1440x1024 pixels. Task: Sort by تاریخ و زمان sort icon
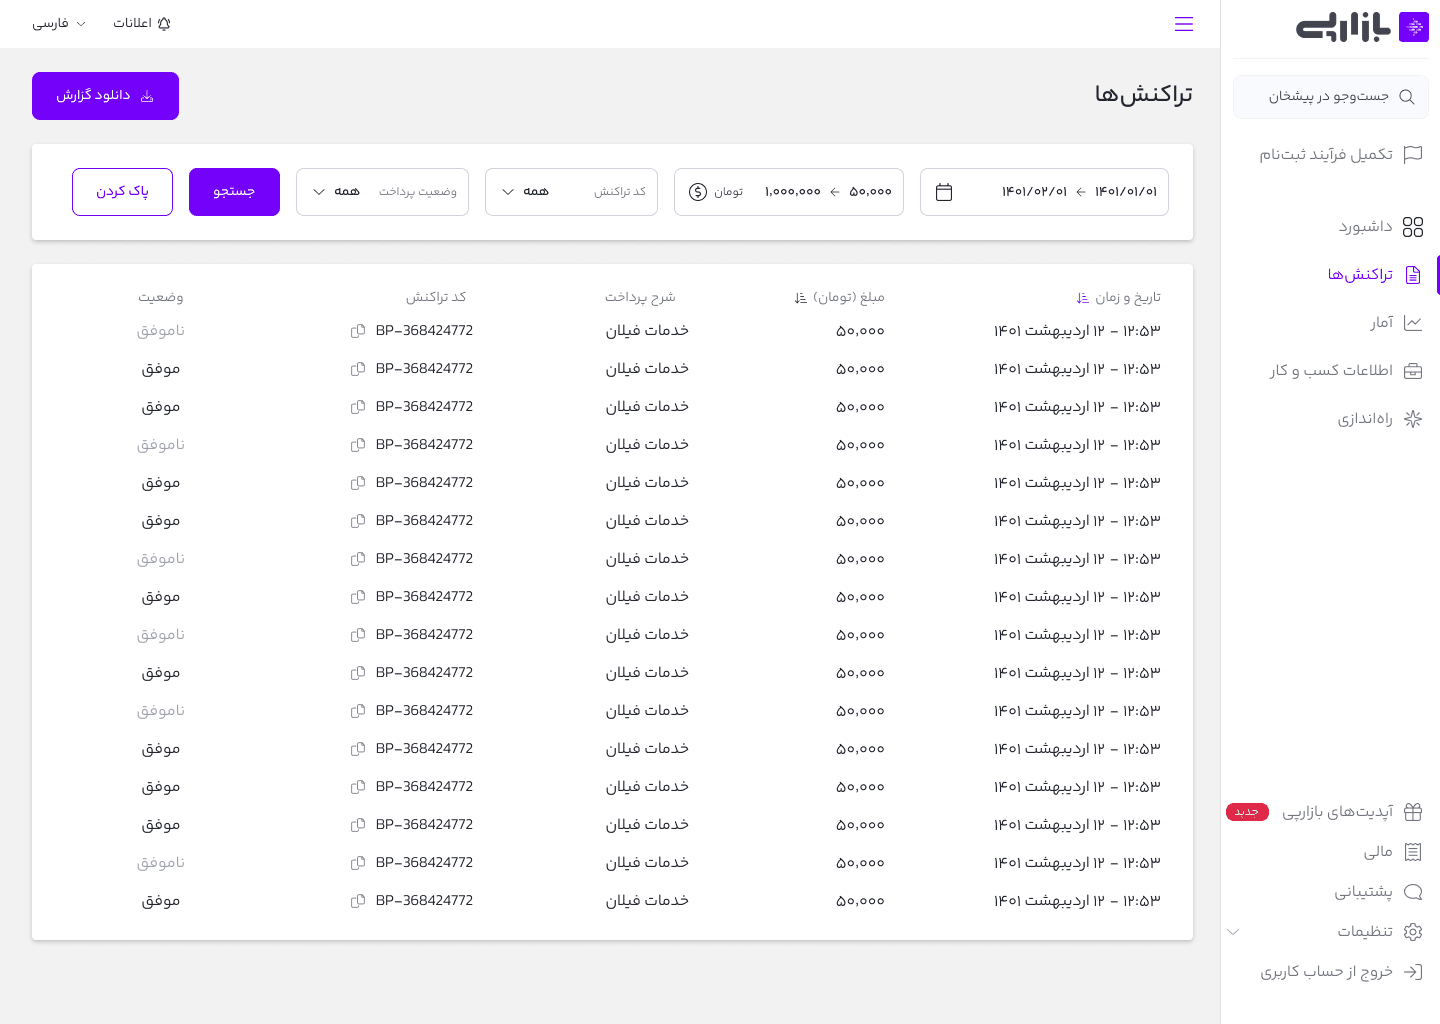pos(1082,298)
